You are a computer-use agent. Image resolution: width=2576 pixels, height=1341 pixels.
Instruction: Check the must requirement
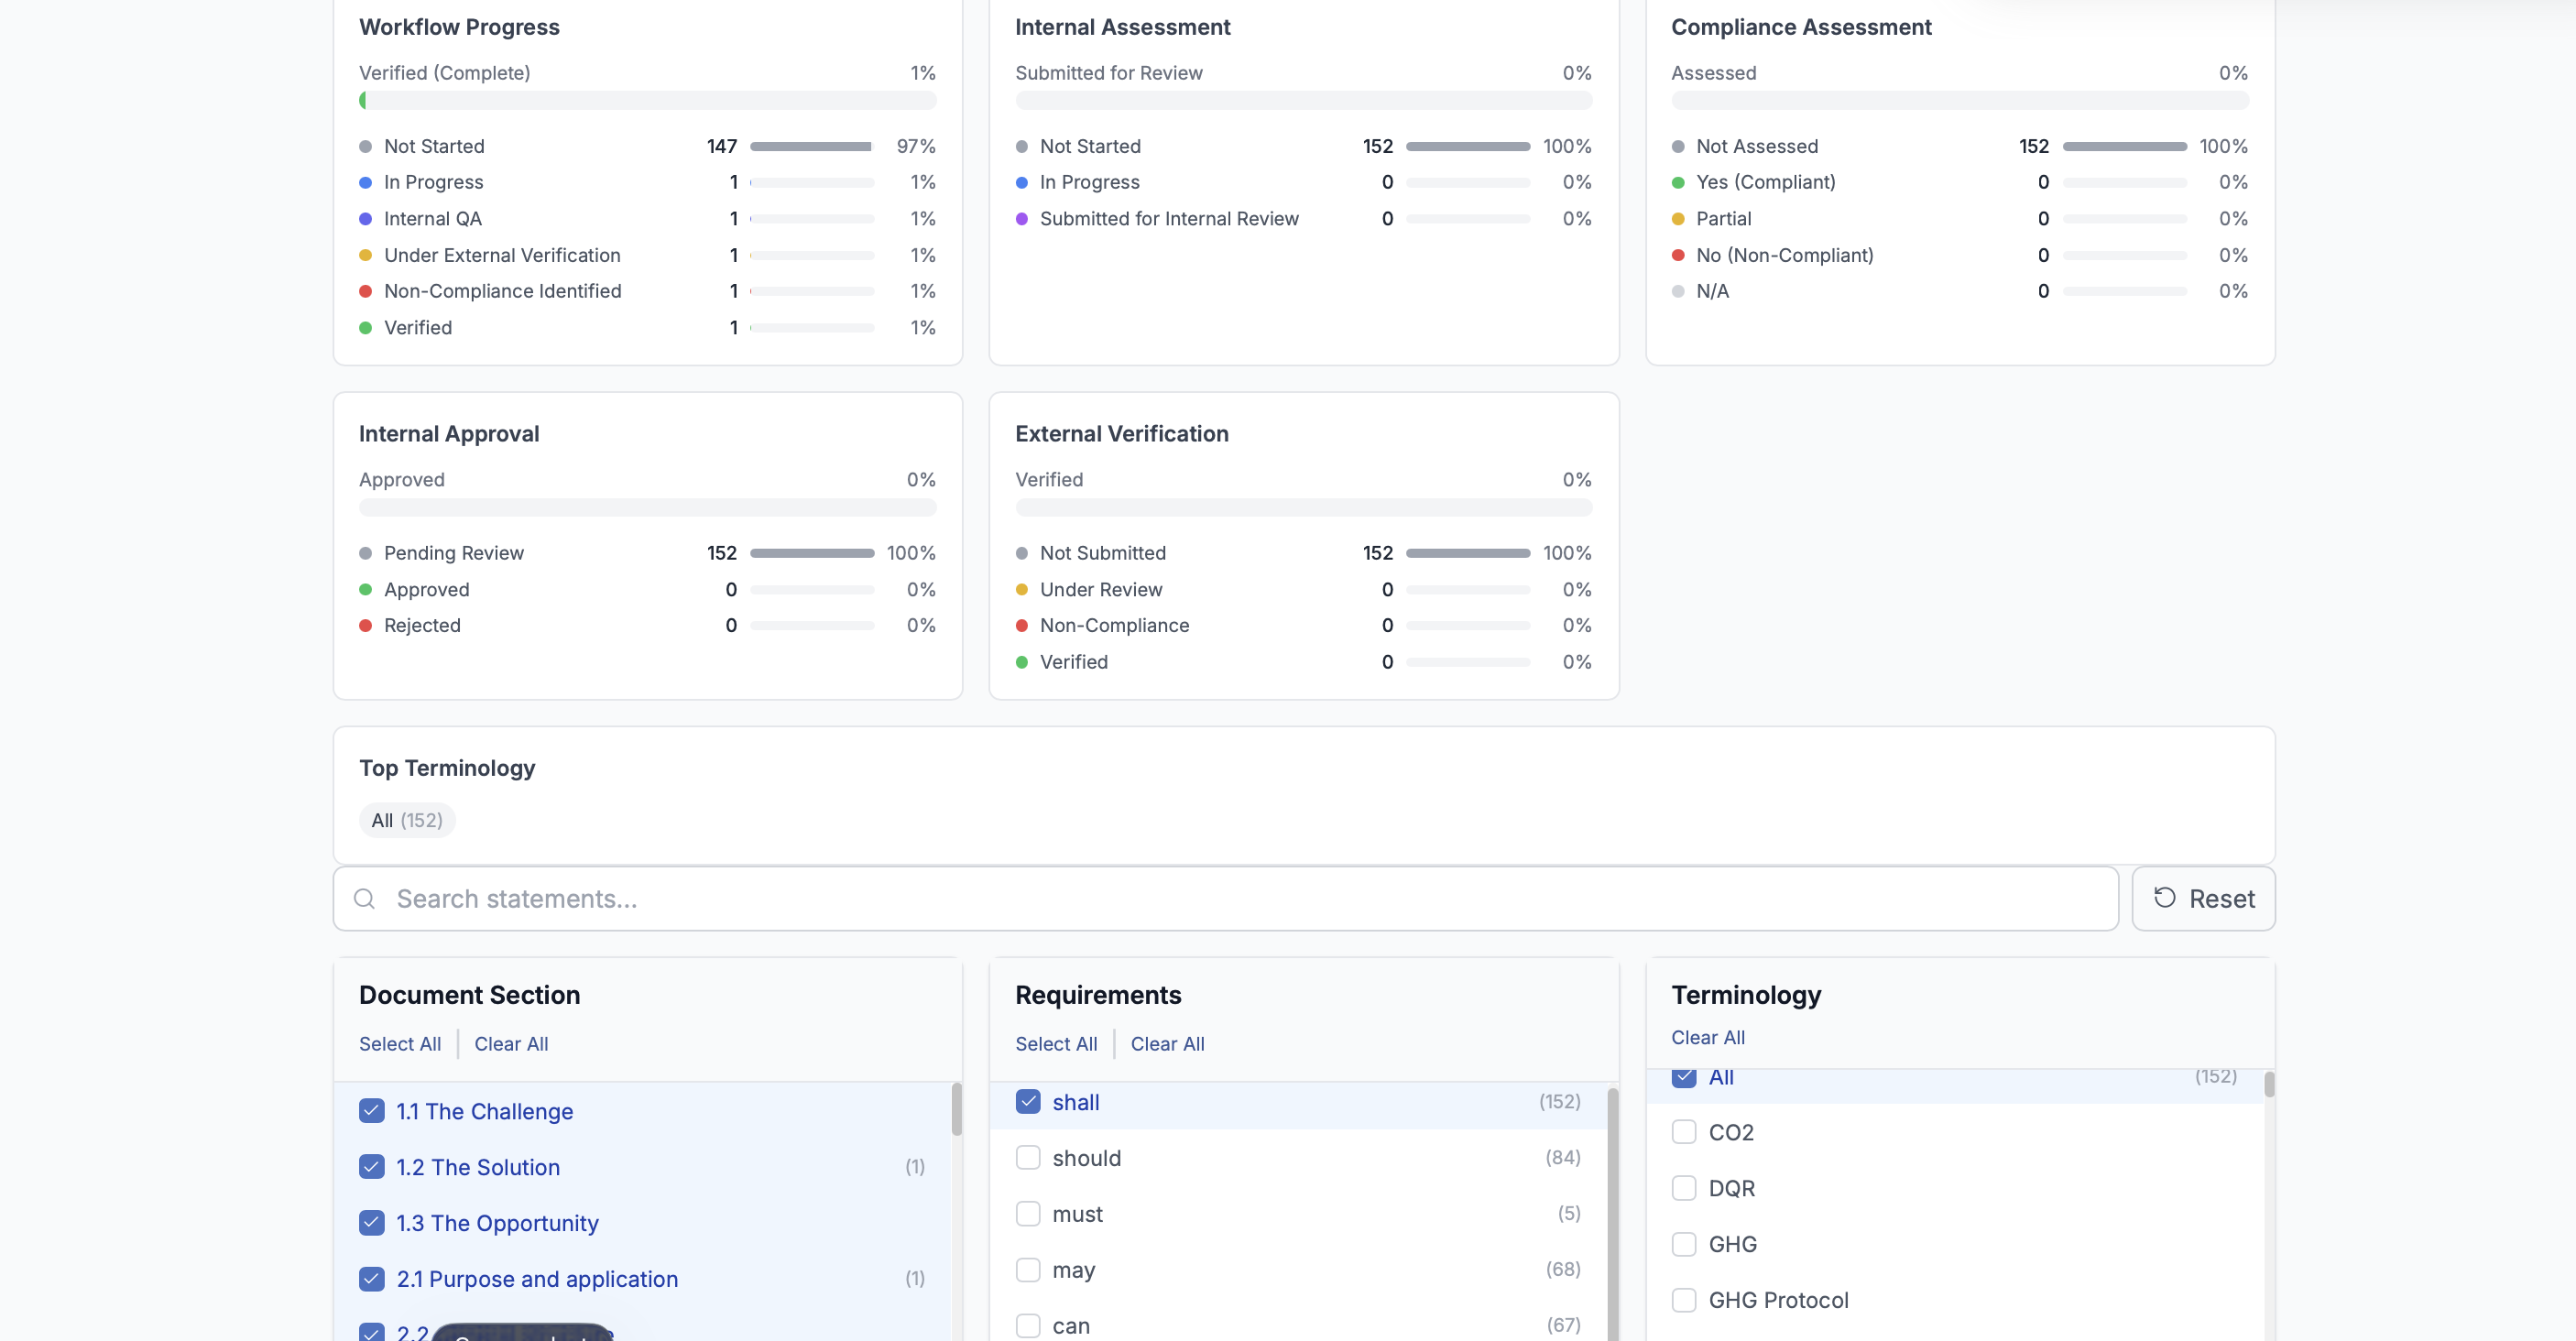tap(1027, 1213)
